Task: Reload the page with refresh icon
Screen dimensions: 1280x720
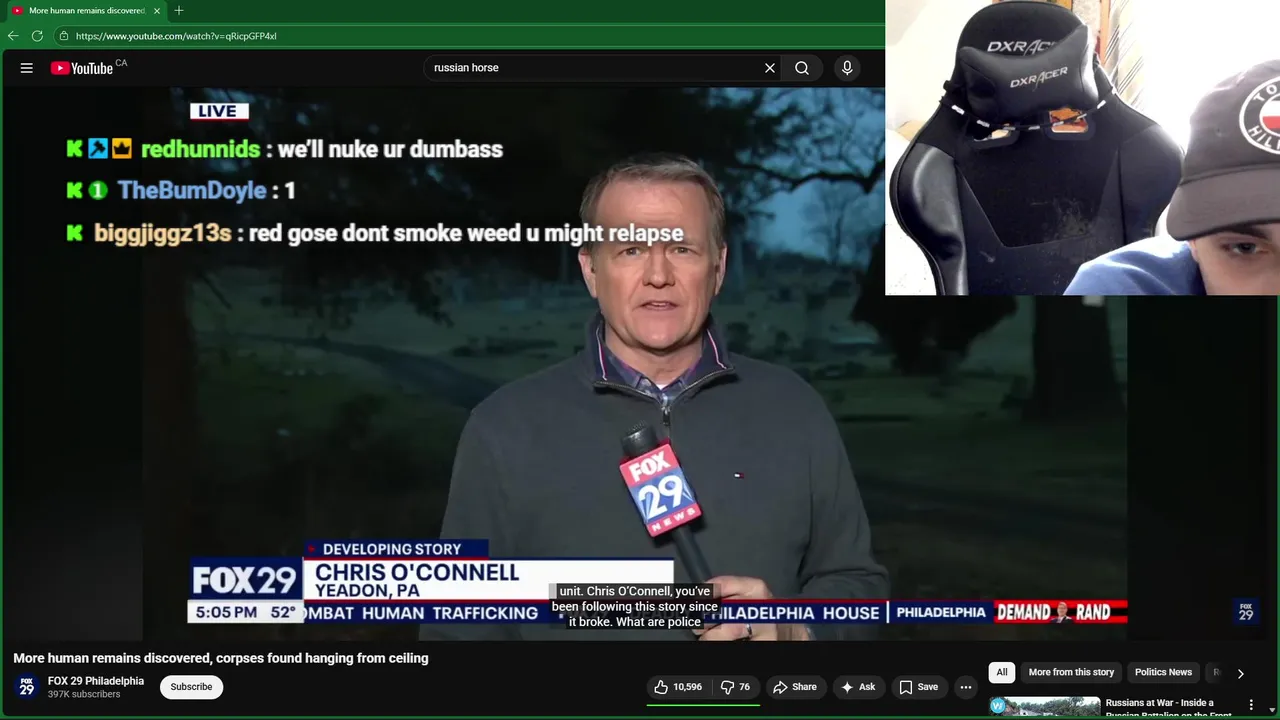Action: pos(37,36)
